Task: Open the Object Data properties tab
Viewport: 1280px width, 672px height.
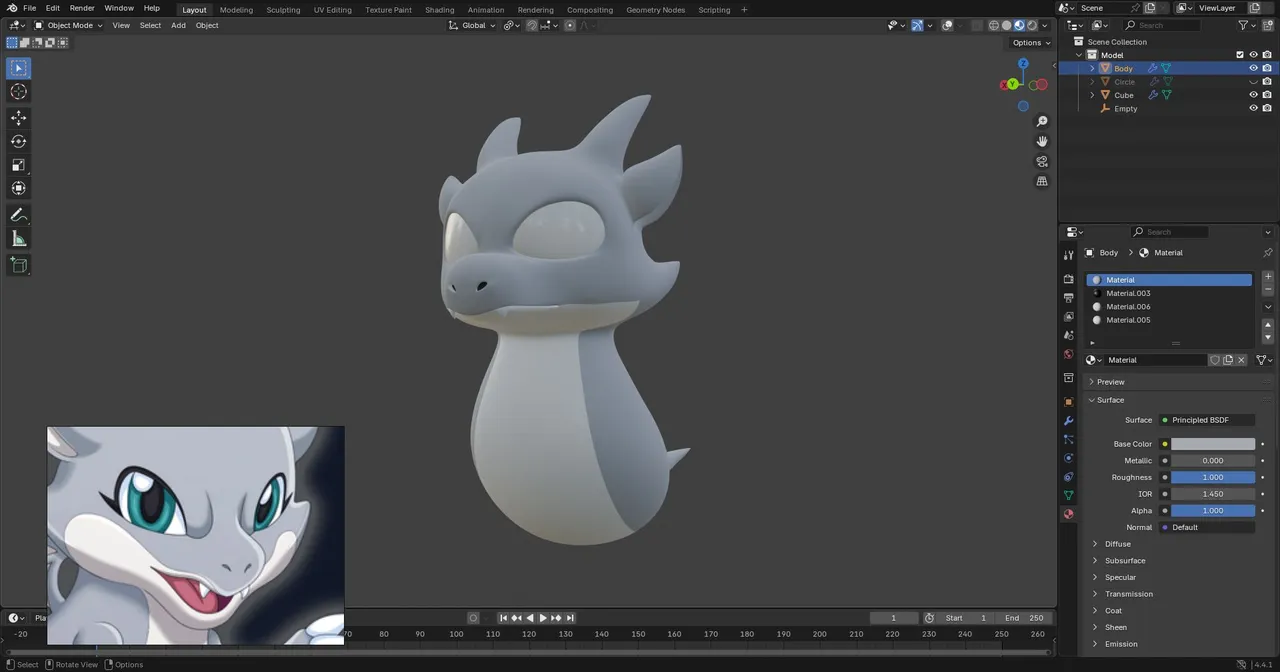Action: click(x=1068, y=495)
